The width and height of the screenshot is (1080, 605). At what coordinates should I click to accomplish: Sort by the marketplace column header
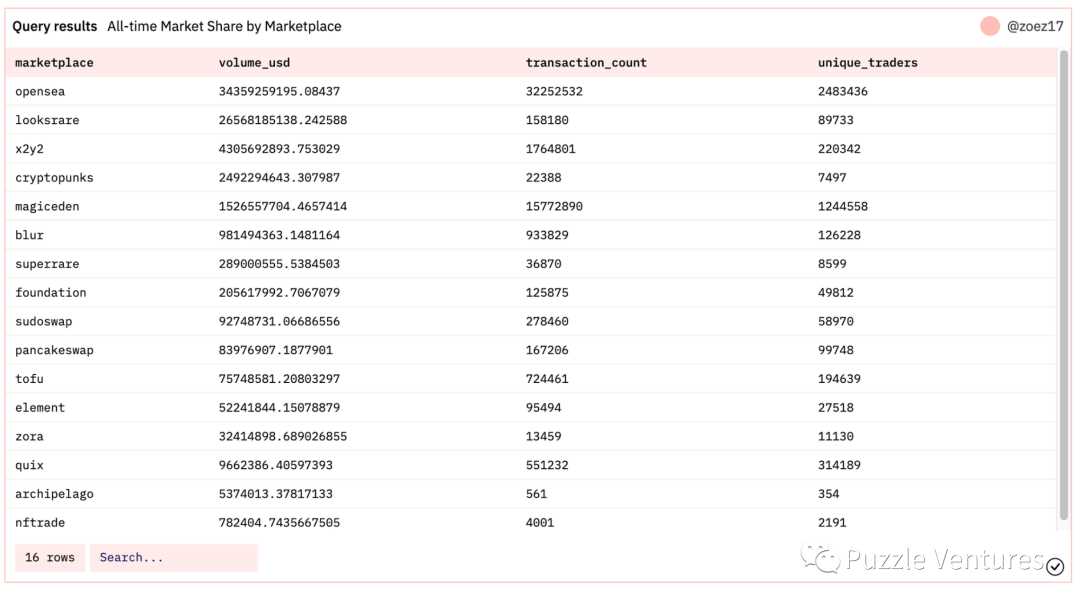54,63
